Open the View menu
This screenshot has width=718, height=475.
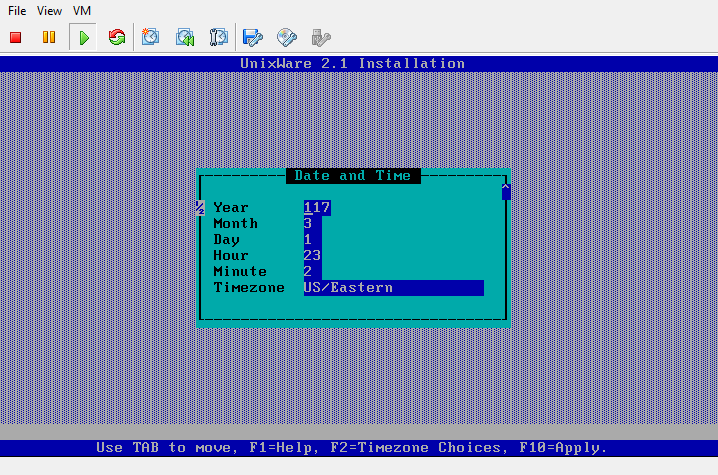click(49, 11)
